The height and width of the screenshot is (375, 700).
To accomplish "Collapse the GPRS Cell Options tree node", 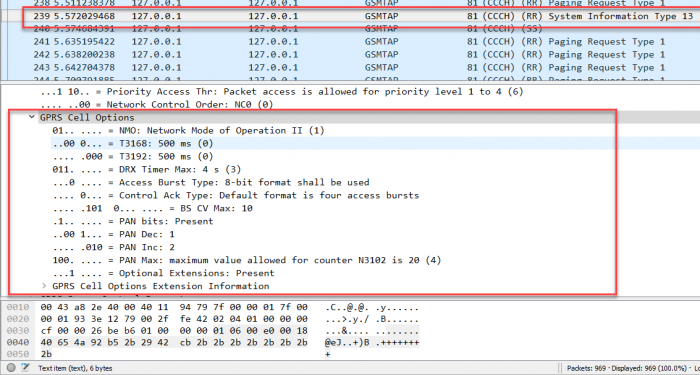I will tap(31, 117).
